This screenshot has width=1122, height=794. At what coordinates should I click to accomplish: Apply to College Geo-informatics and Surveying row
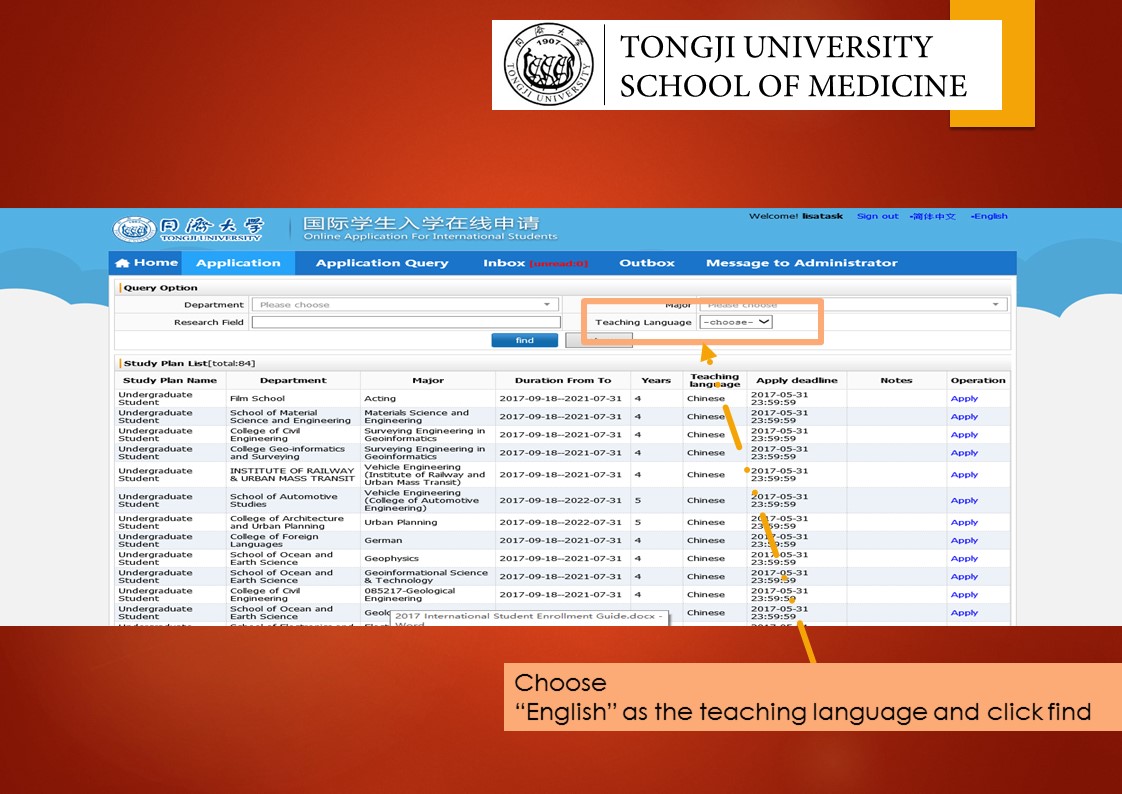964,453
